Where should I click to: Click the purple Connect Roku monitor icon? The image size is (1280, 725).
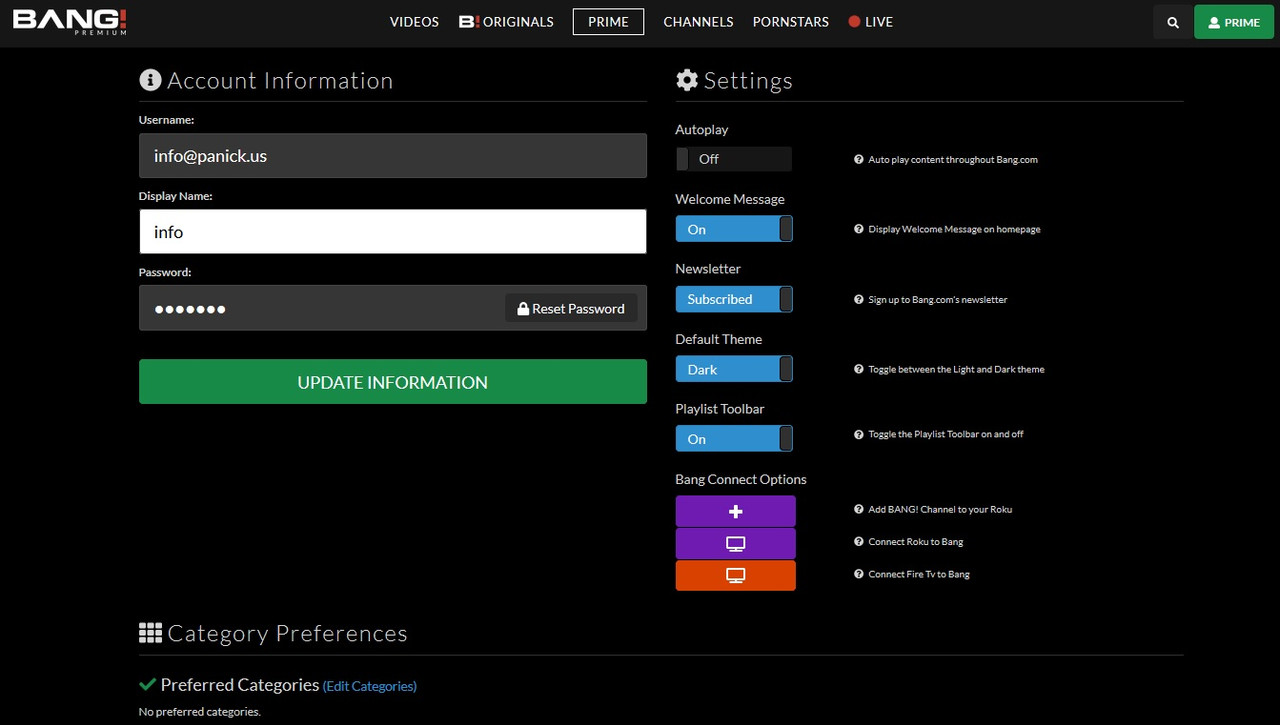735,544
